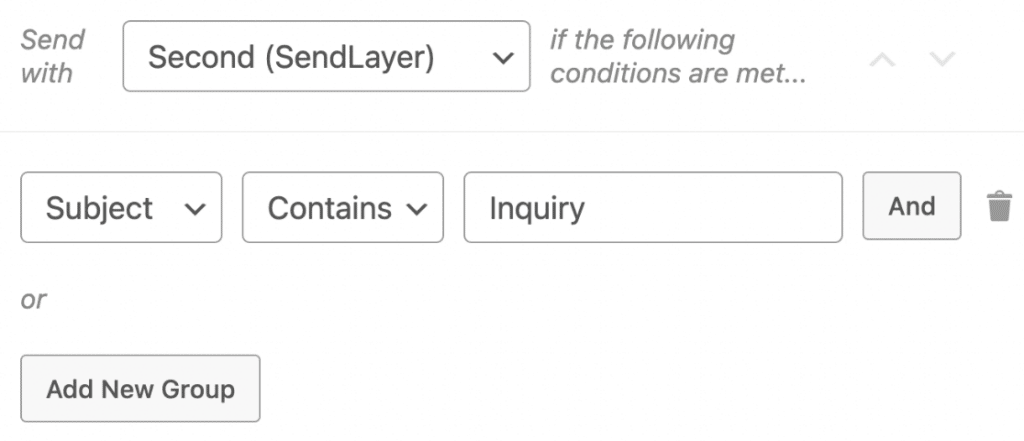This screenshot has height=441, width=1024.
Task: Click the "conditions are met..." text line
Action: 678,74
